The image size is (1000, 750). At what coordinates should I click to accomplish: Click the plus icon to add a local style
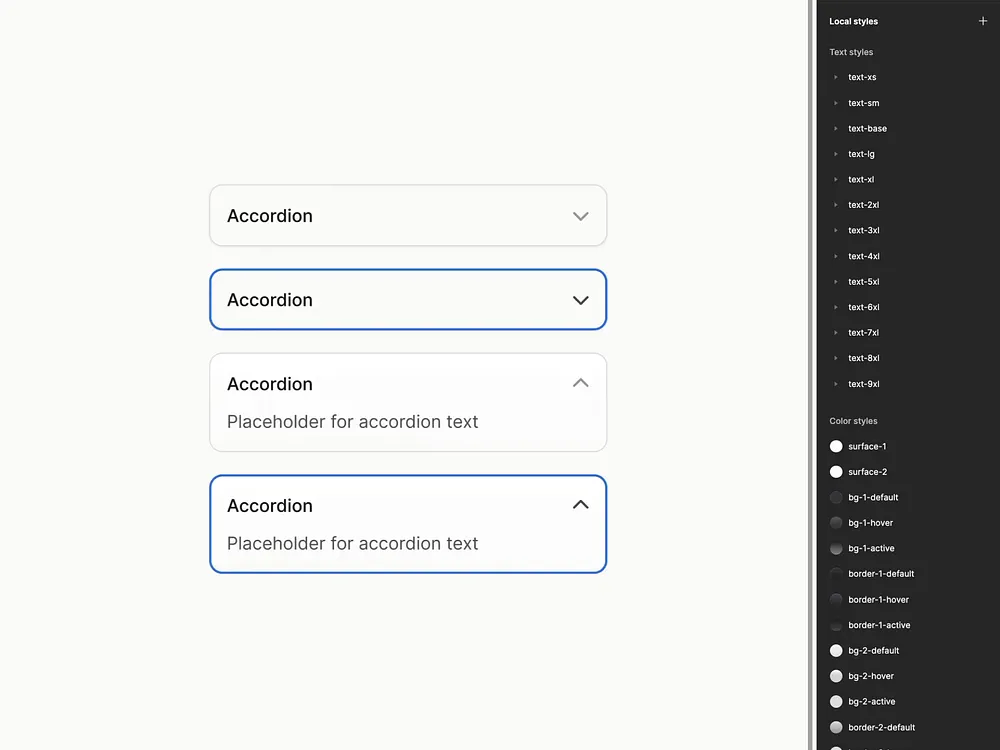point(982,20)
